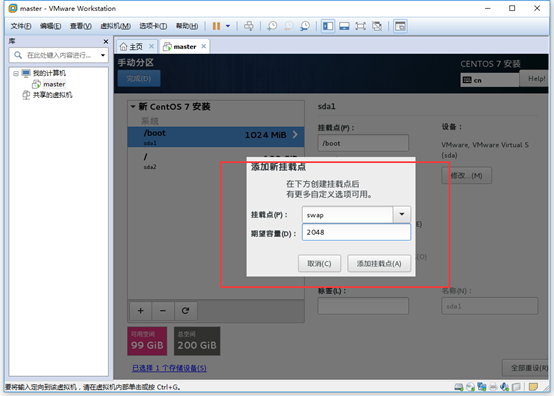Screen dimensions: 554x396
Task: Collapse the 我的计算机 tree node
Action: pyautogui.click(x=16, y=73)
